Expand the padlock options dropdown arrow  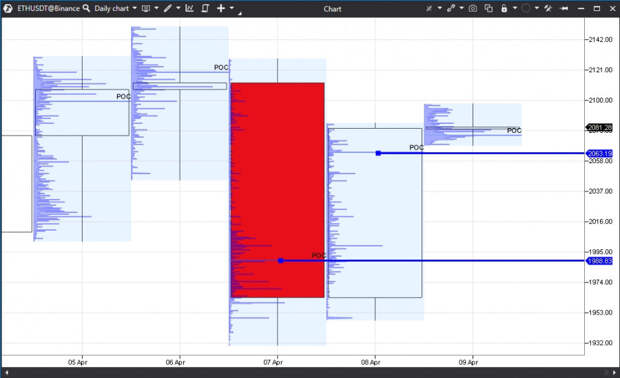point(515,8)
